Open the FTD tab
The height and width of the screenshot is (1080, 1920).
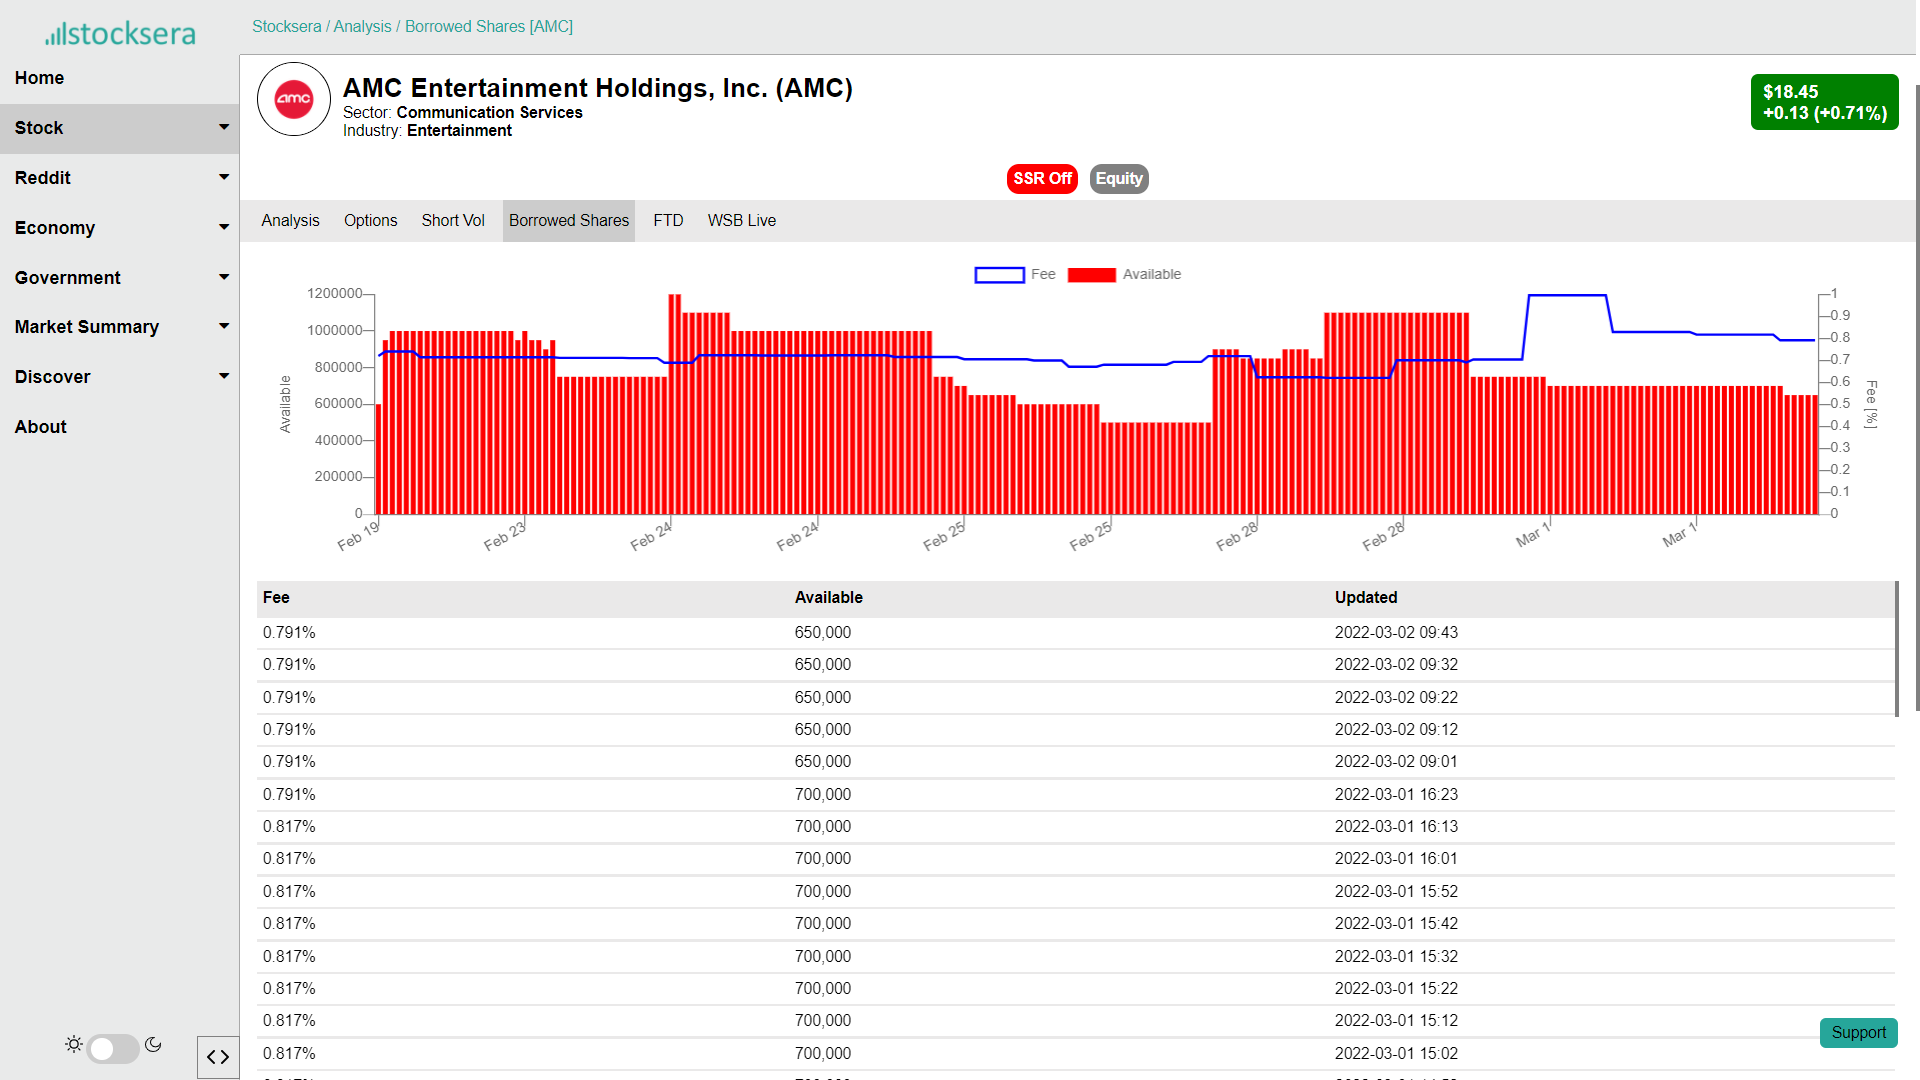668,221
